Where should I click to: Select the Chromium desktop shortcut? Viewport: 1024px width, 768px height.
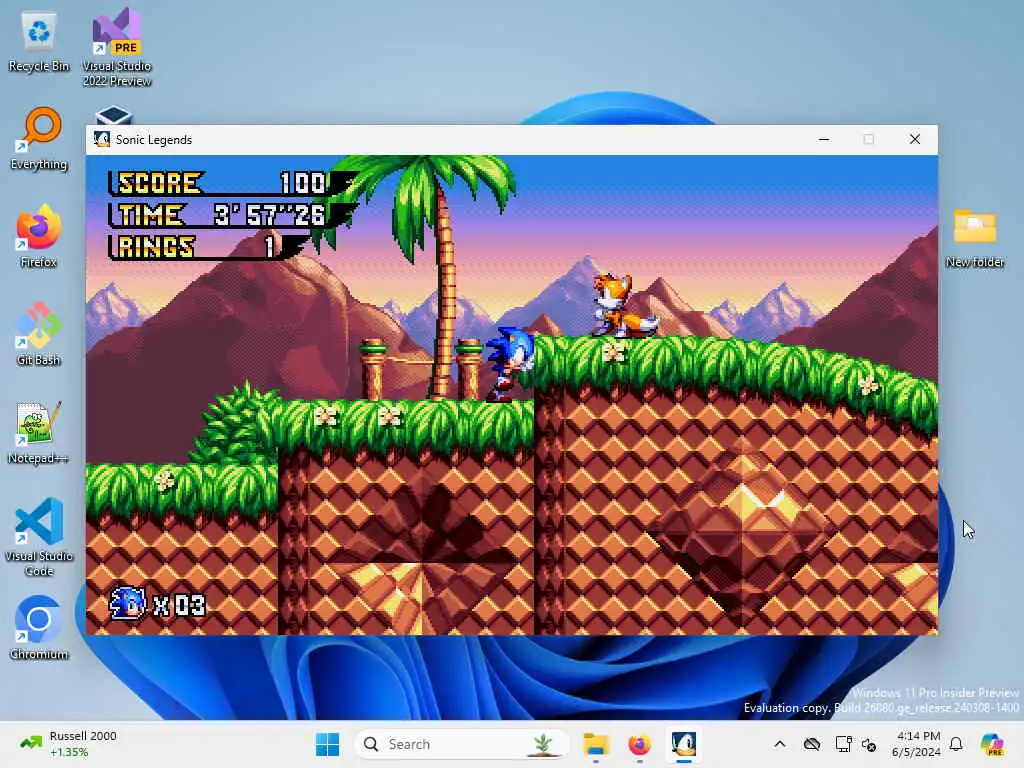point(39,628)
